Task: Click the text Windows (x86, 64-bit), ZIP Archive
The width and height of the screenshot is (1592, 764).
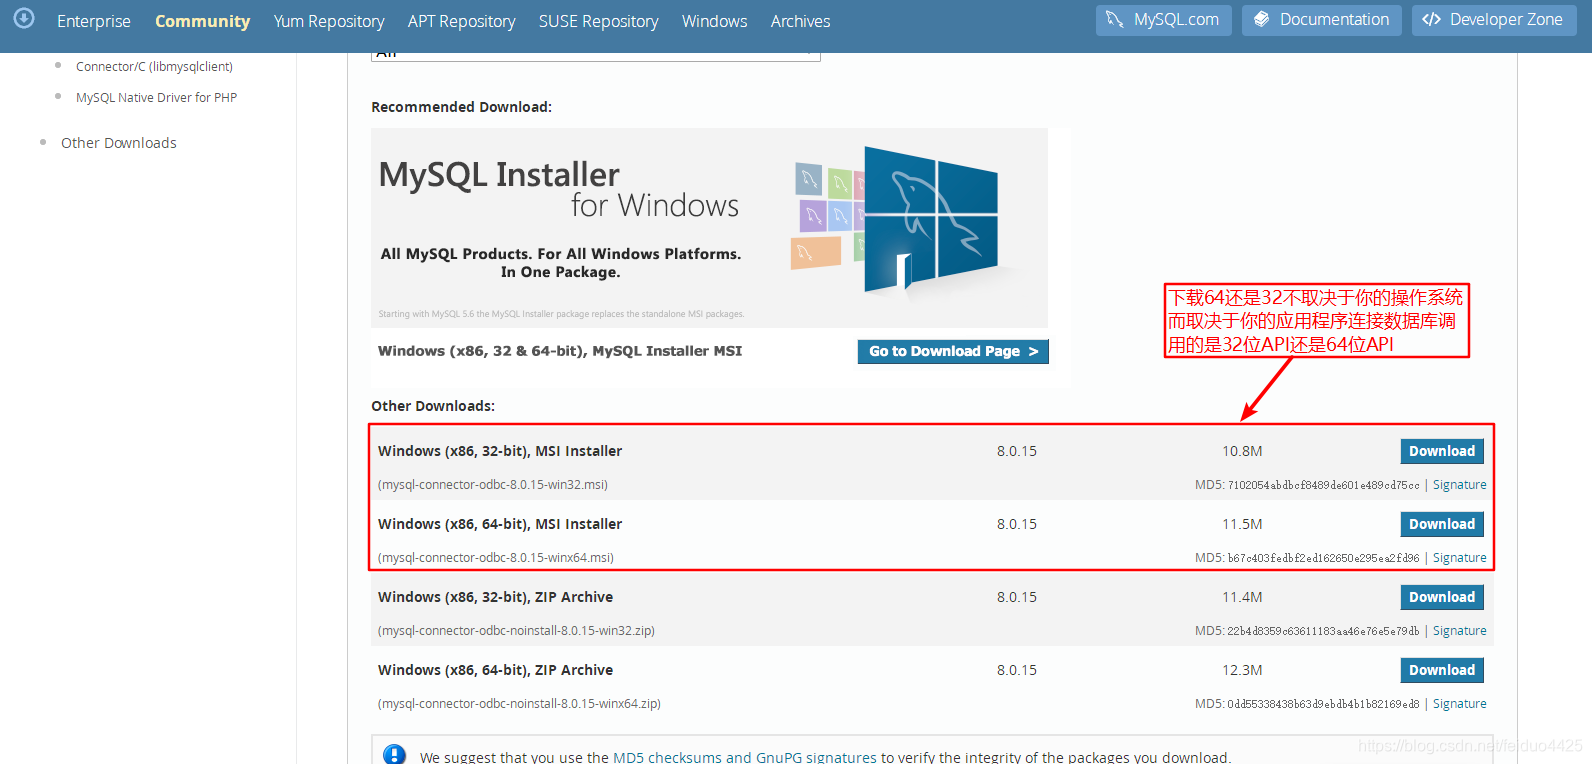Action: coord(496,670)
